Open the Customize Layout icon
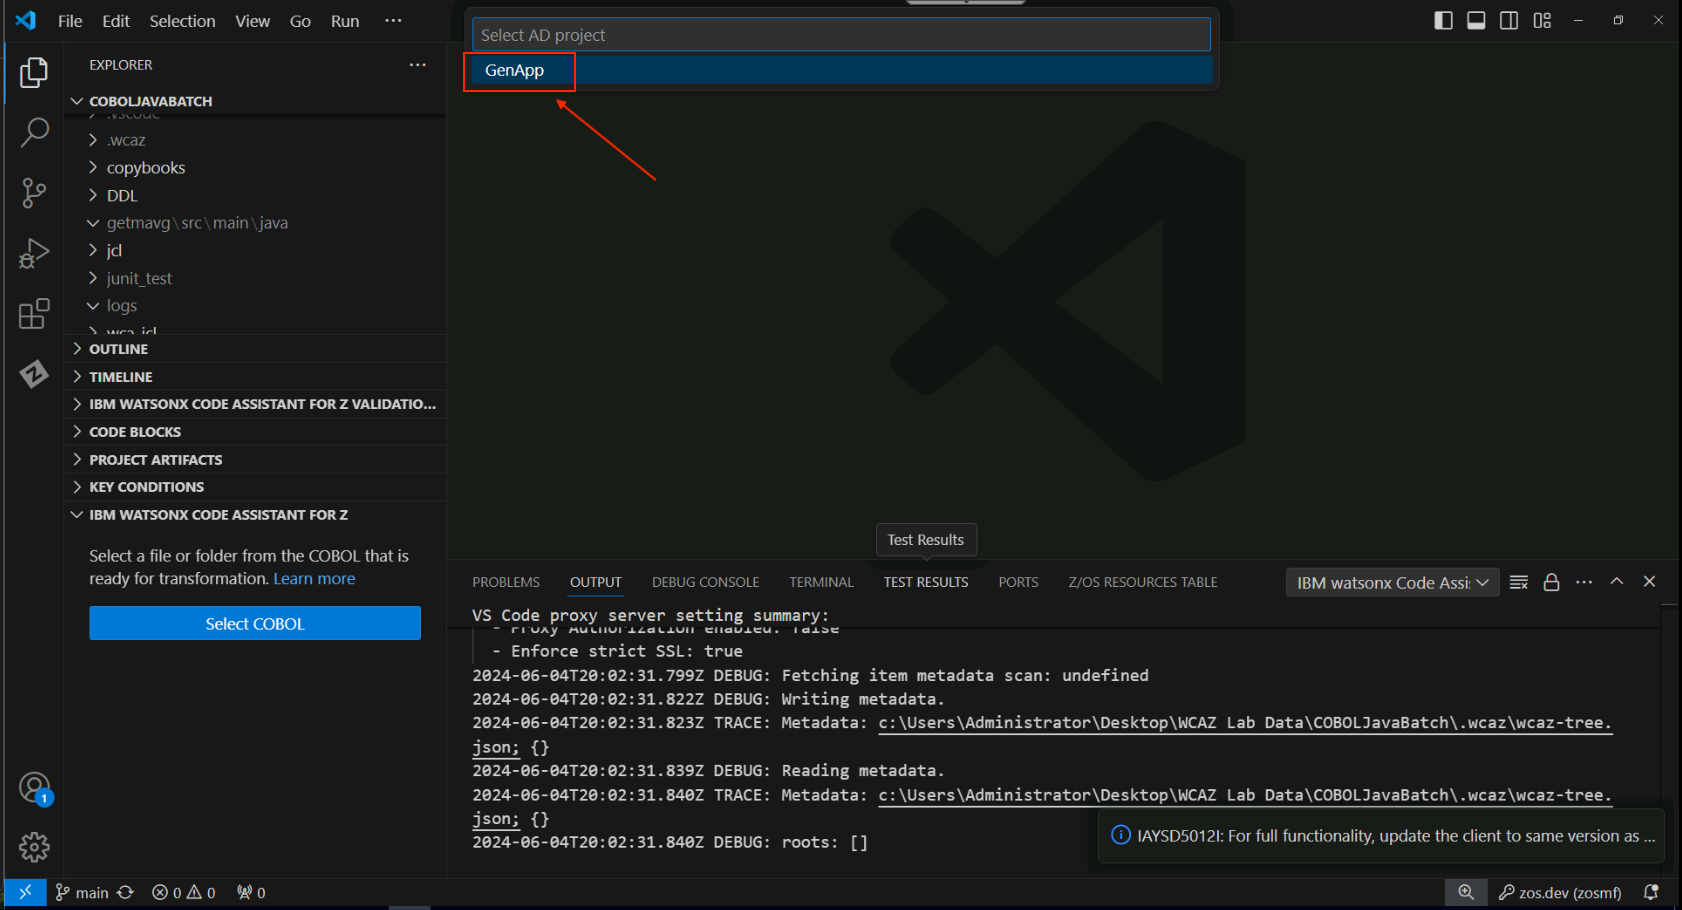The width and height of the screenshot is (1682, 910). [x=1542, y=20]
